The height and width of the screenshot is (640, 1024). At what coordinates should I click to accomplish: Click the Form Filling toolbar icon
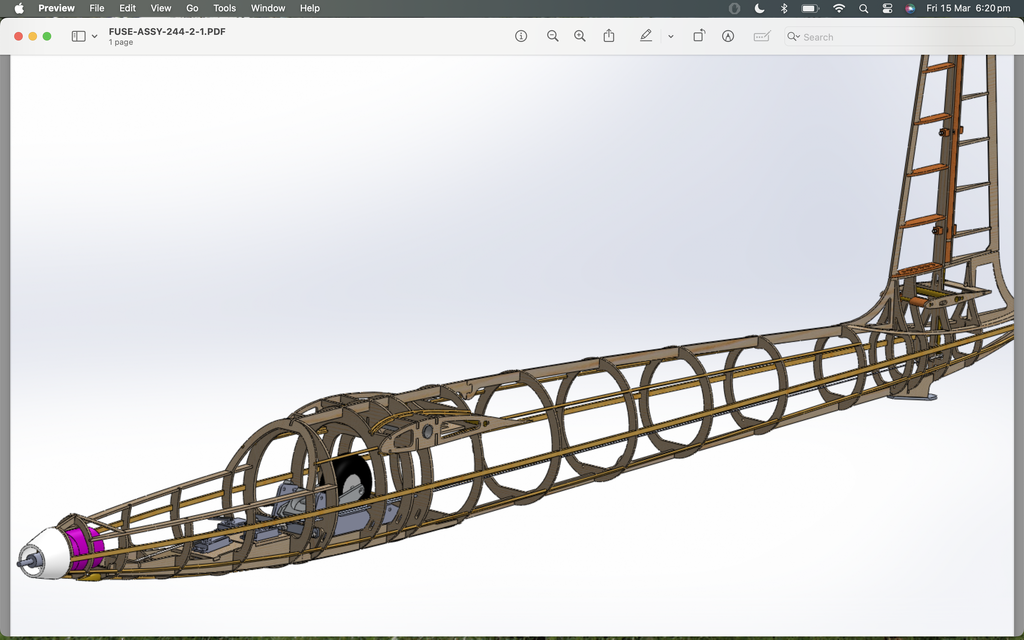point(762,36)
